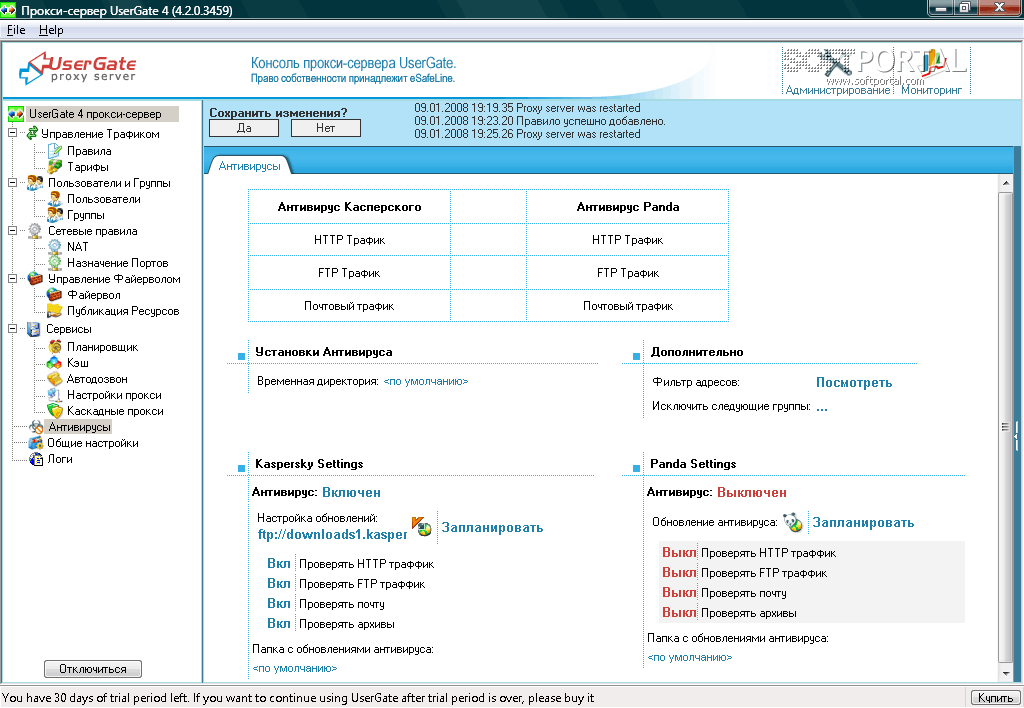Image resolution: width=1024 pixels, height=708 pixels.
Task: Click the Группы icon in tree
Action: [x=55, y=215]
